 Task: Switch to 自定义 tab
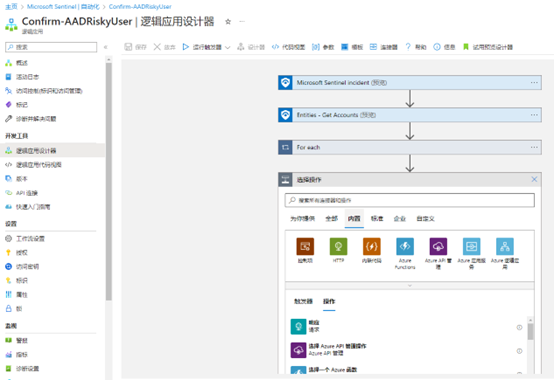(425, 219)
